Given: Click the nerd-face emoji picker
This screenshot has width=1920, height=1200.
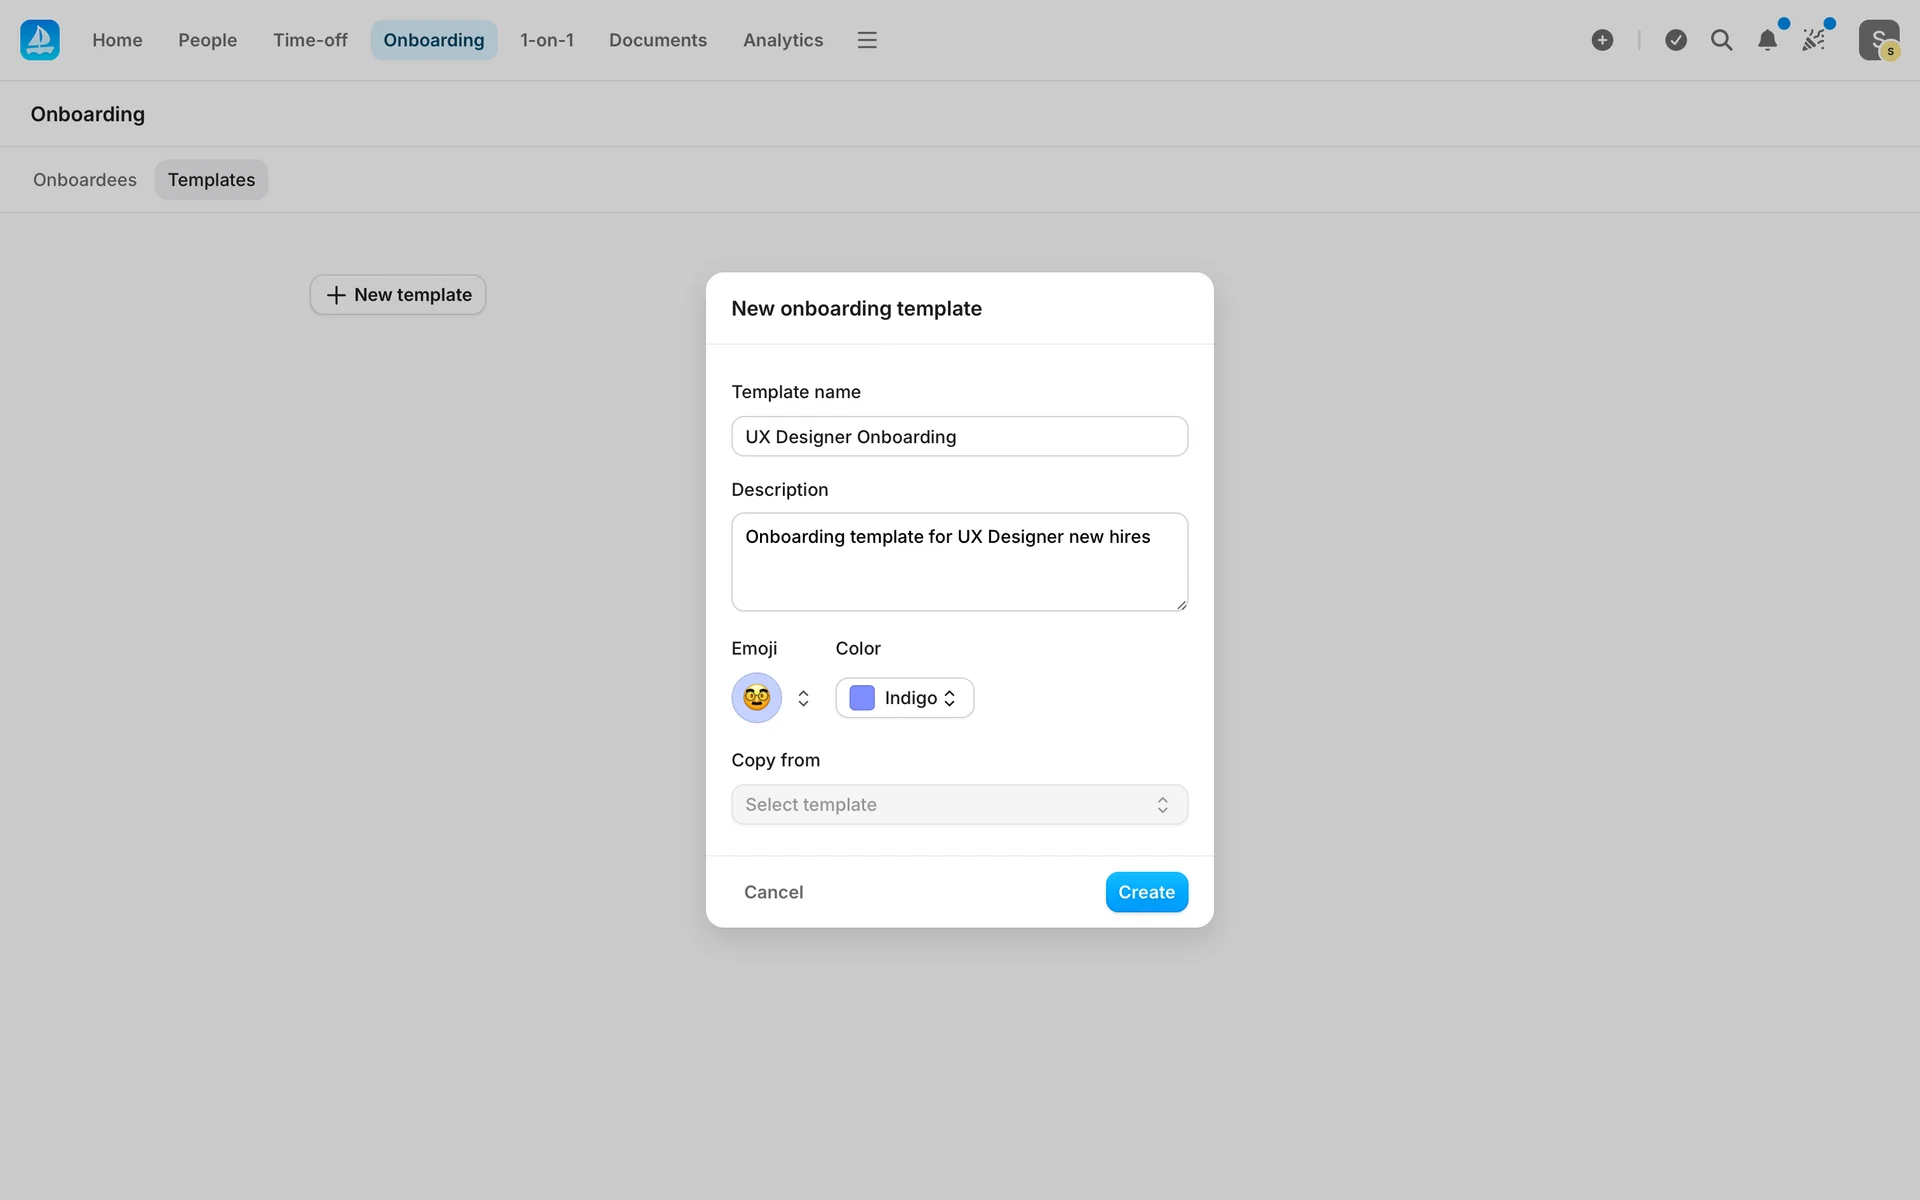Looking at the screenshot, I should pyautogui.click(x=757, y=698).
